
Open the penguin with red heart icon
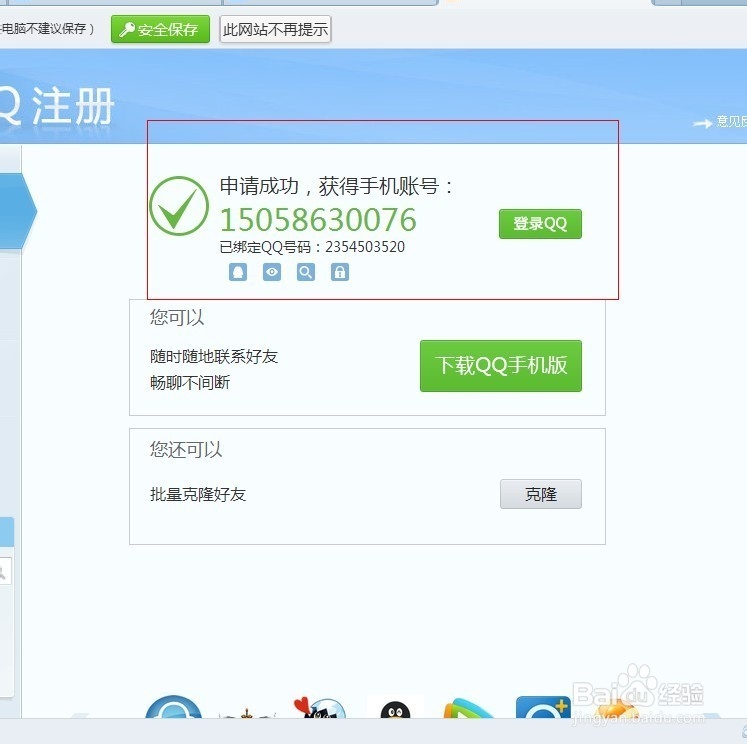[x=320, y=707]
